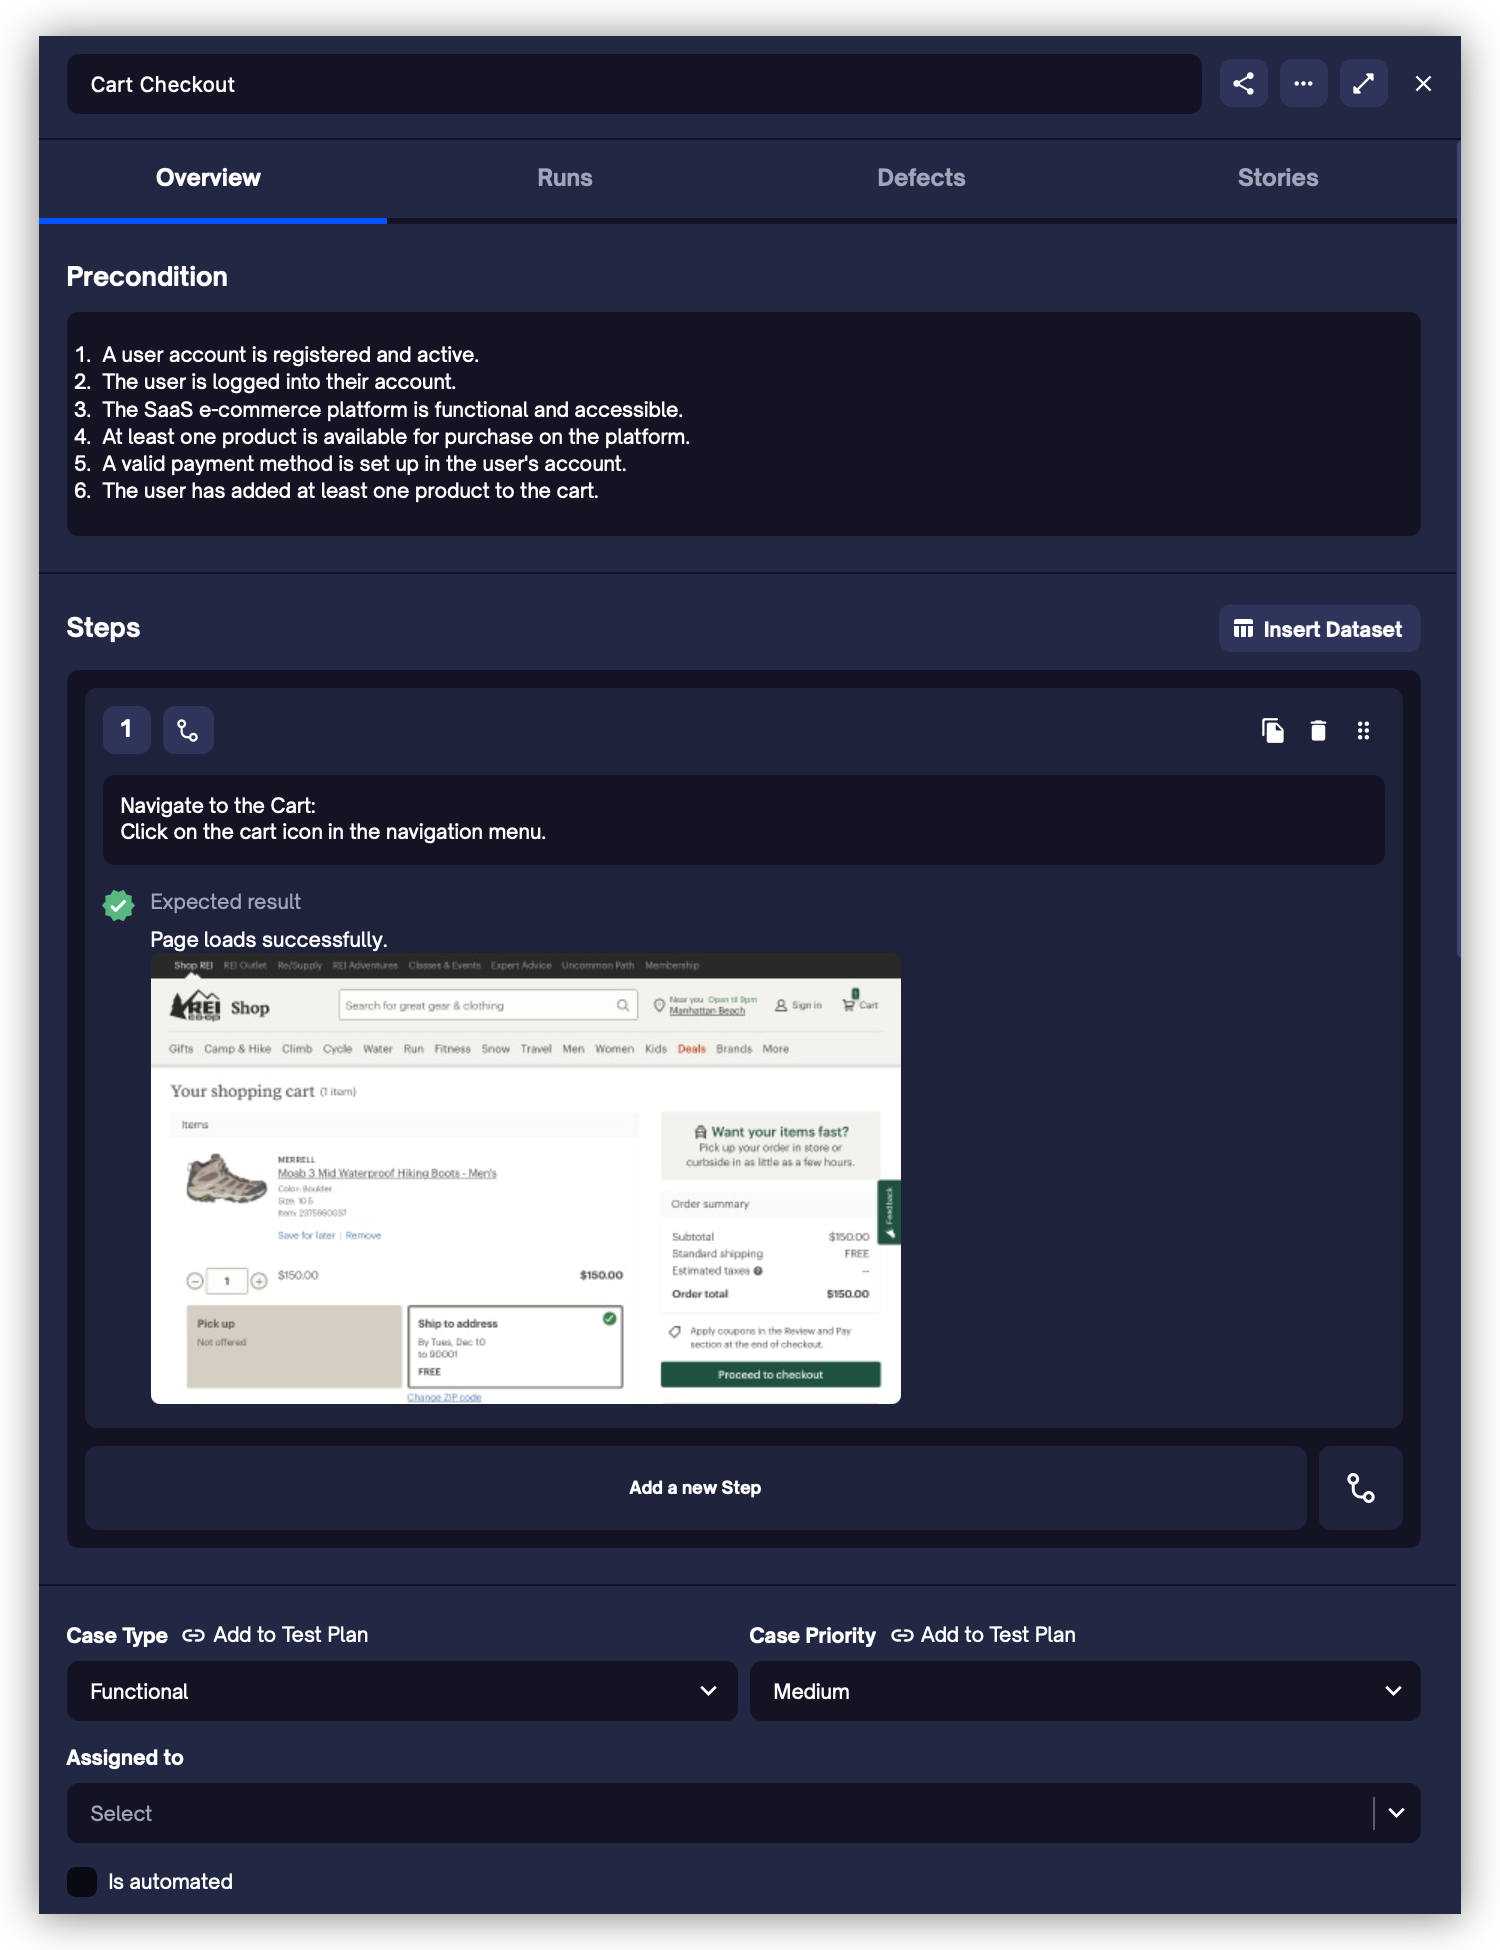This screenshot has height=1950, width=1500.
Task: Click the panel's vertical scrollbar
Action: [1458, 550]
